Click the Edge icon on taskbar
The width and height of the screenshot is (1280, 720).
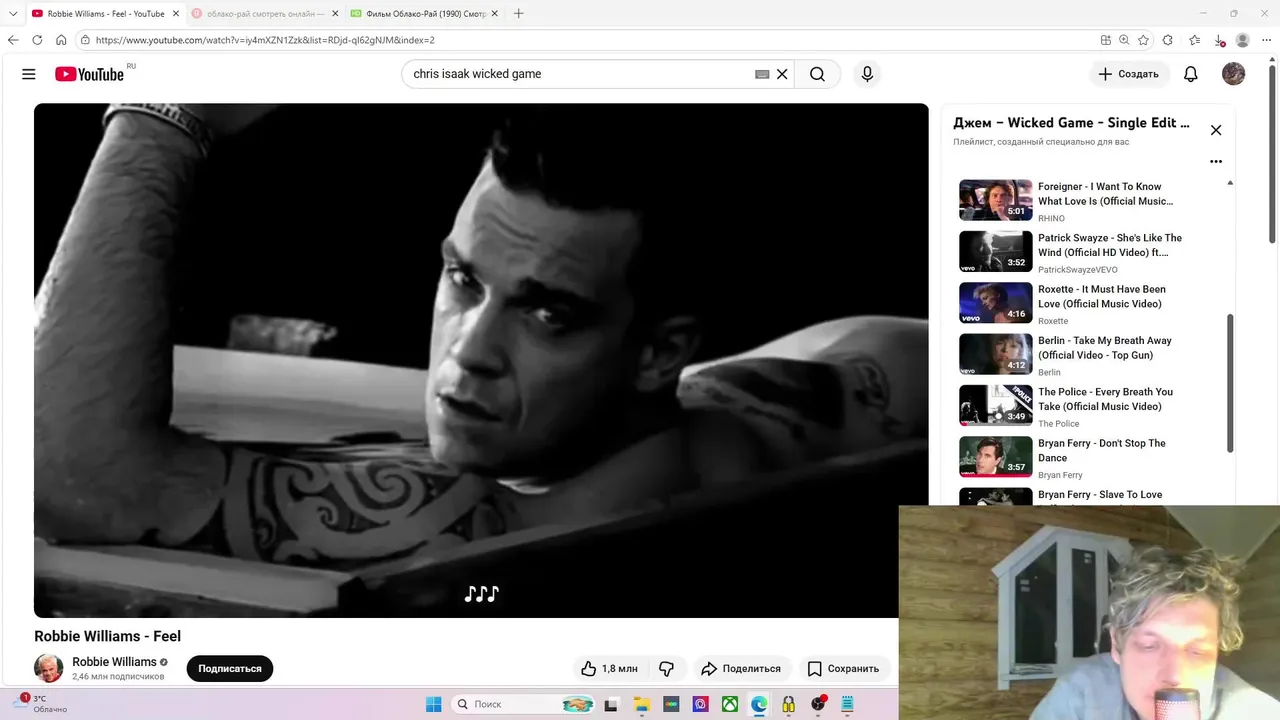tap(759, 705)
